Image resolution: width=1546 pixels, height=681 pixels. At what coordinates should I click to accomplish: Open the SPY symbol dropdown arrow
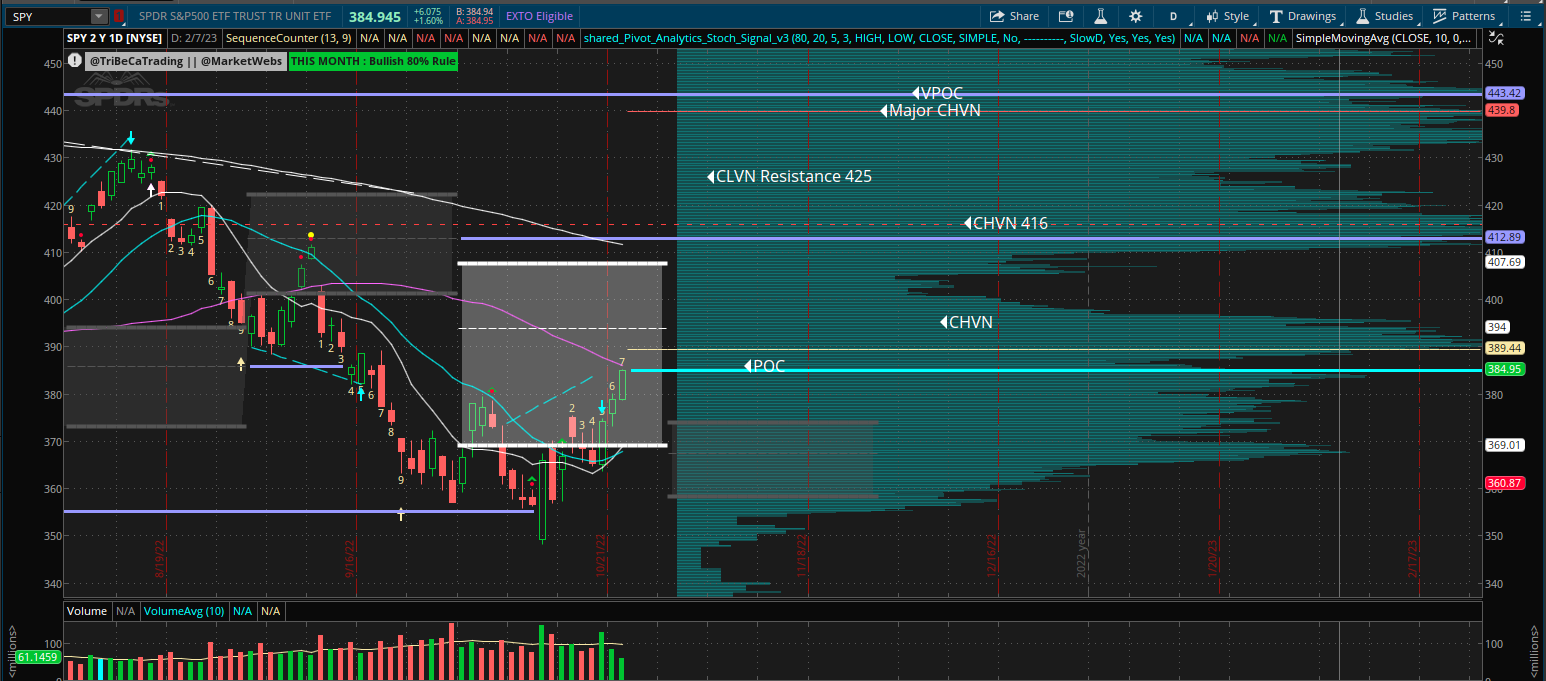[x=98, y=16]
